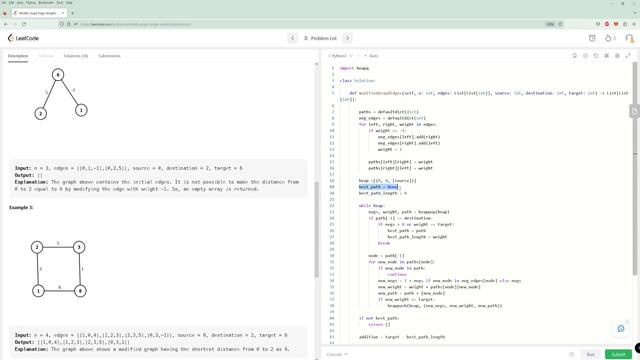
Task: Open the Solutions tab
Action: pos(76,56)
